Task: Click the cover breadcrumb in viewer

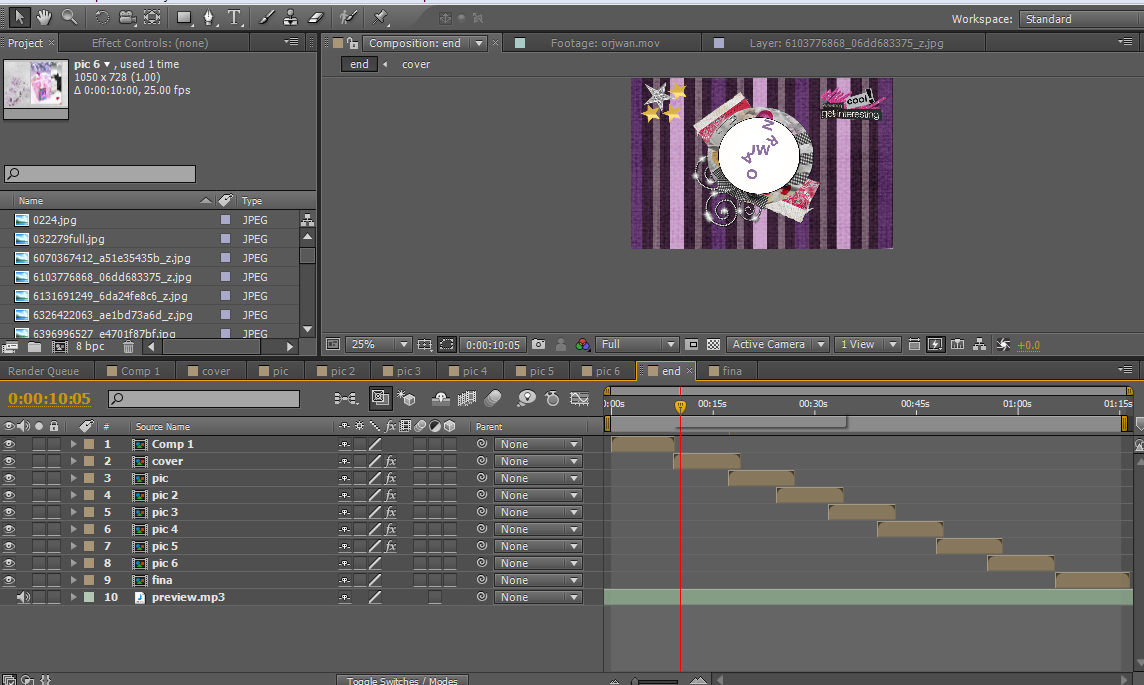Action: tap(416, 64)
